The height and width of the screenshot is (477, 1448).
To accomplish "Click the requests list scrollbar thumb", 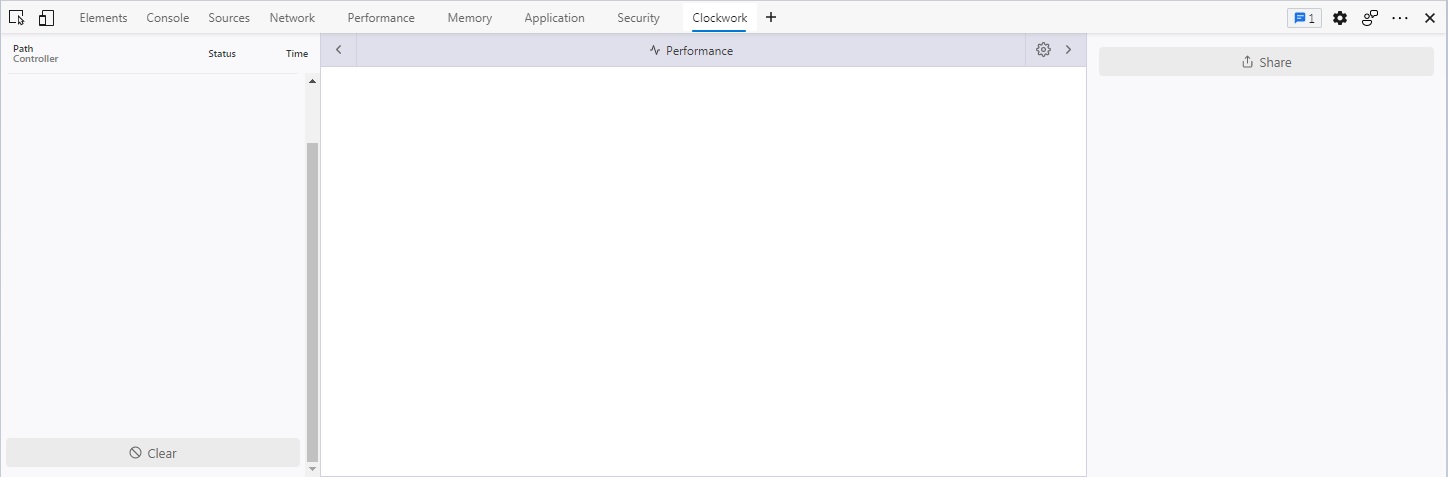I will [x=312, y=301].
